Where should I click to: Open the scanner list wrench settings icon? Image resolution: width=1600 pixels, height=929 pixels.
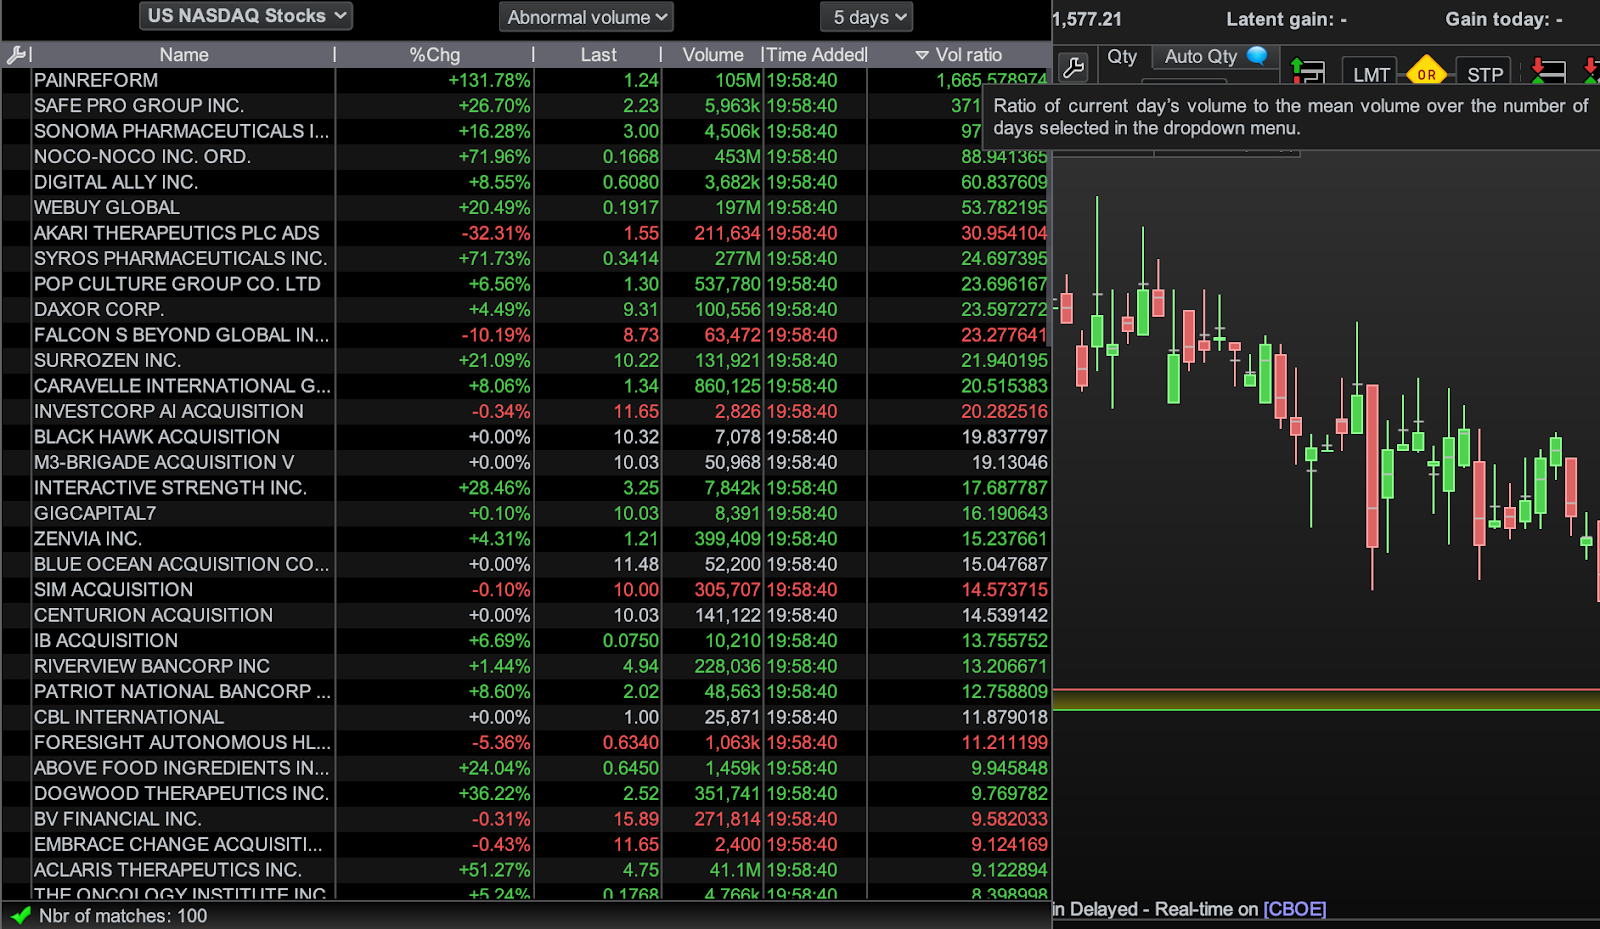pos(16,55)
